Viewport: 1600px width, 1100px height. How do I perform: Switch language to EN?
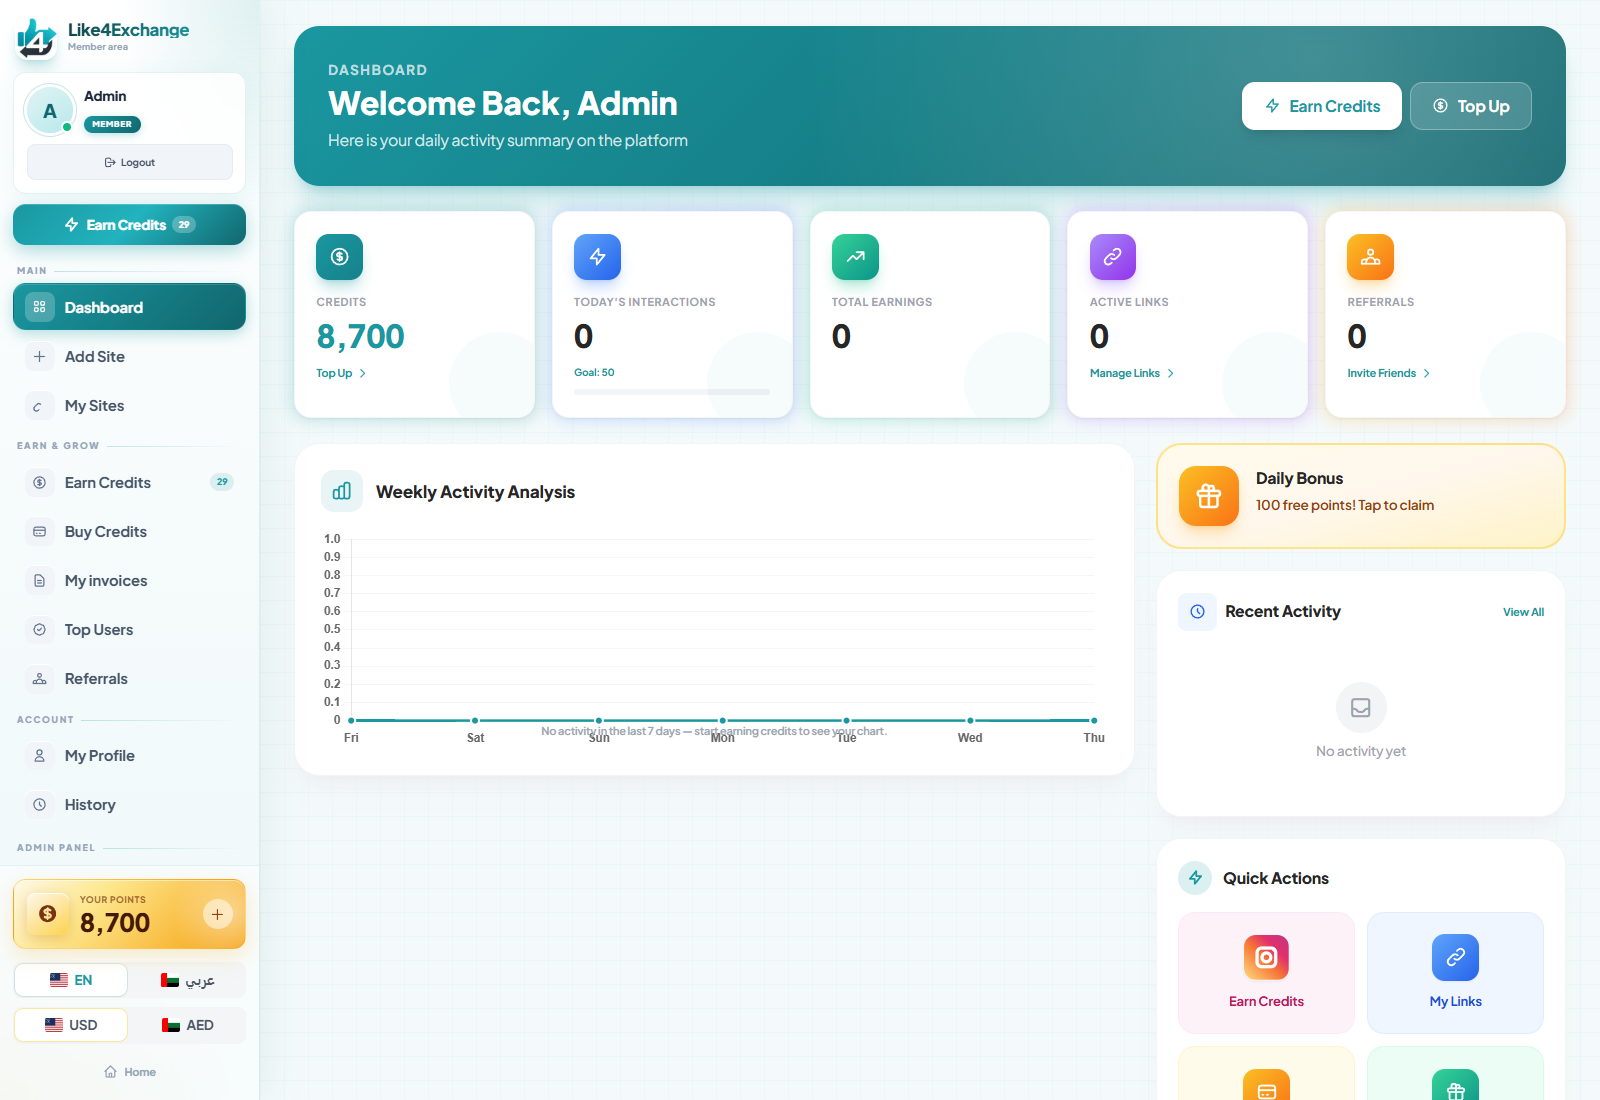click(71, 980)
